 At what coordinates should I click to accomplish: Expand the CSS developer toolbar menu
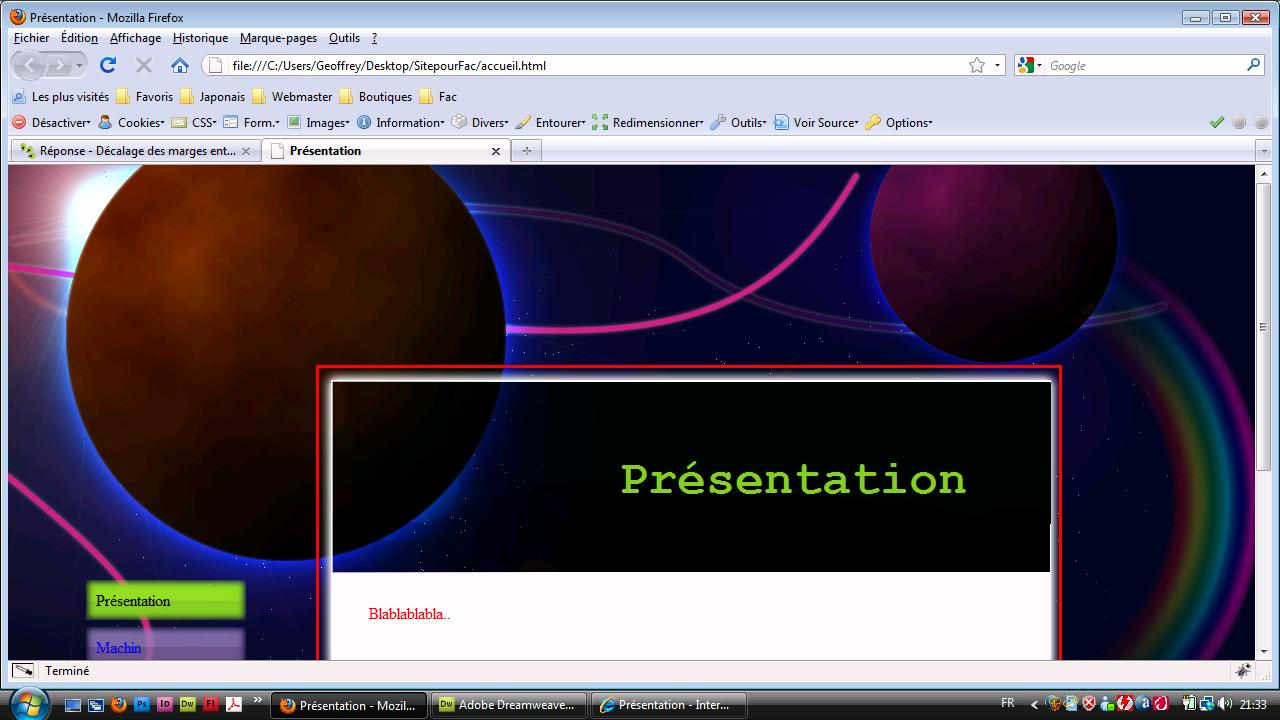tap(194, 123)
